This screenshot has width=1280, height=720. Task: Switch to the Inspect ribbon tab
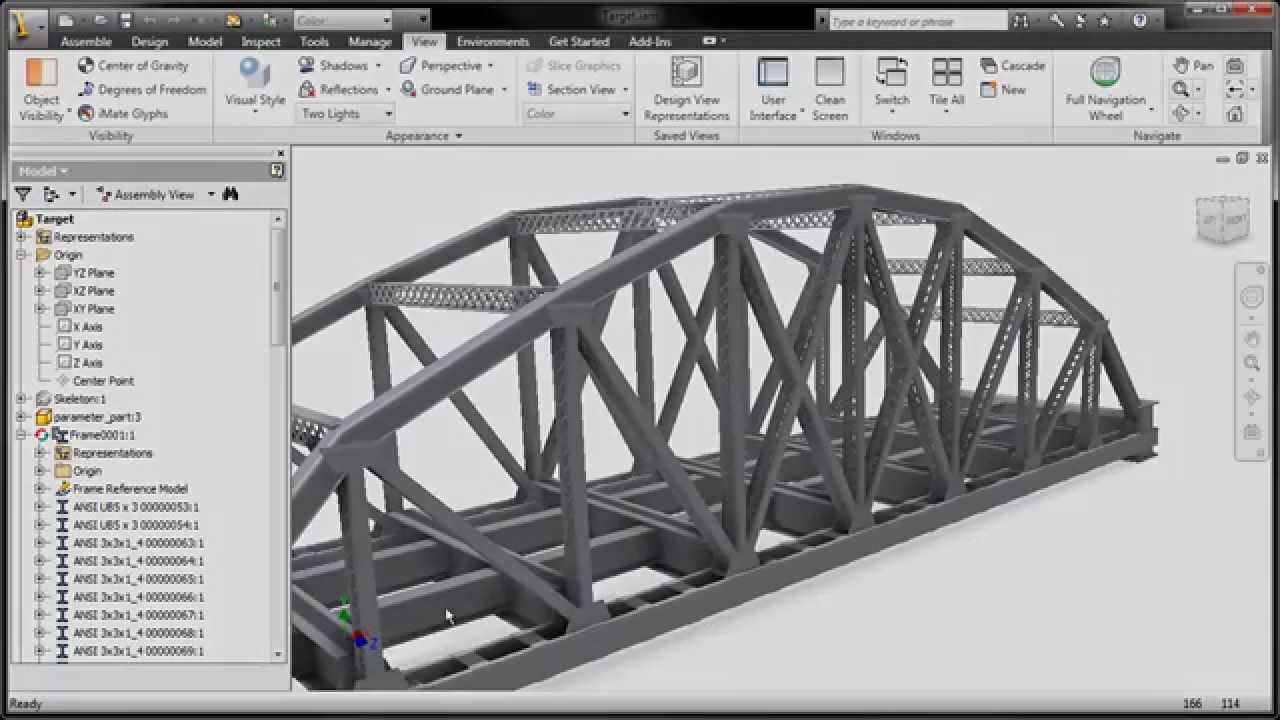point(261,42)
